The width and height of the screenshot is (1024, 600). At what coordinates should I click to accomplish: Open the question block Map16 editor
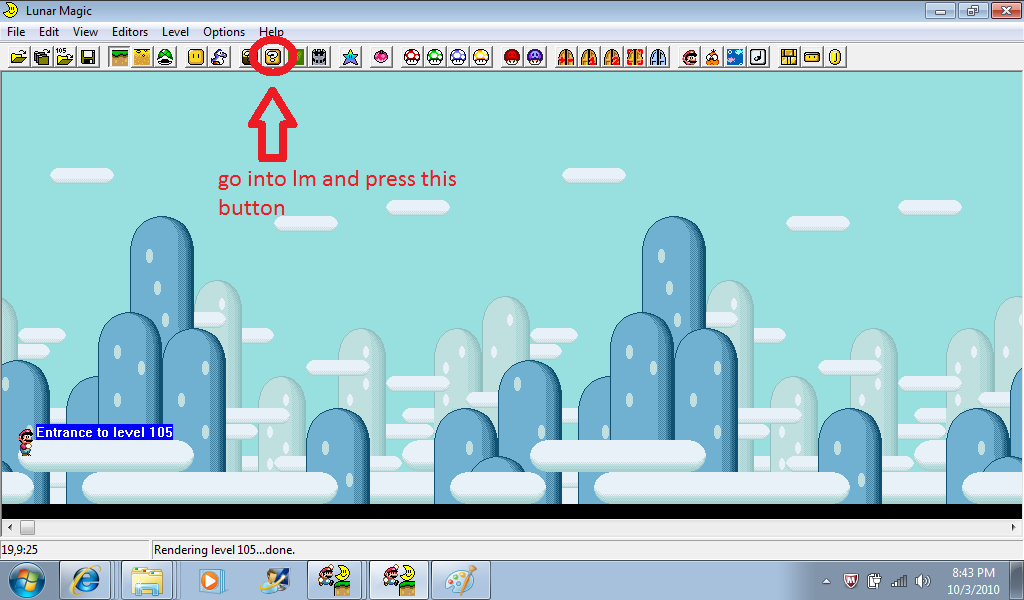click(273, 57)
